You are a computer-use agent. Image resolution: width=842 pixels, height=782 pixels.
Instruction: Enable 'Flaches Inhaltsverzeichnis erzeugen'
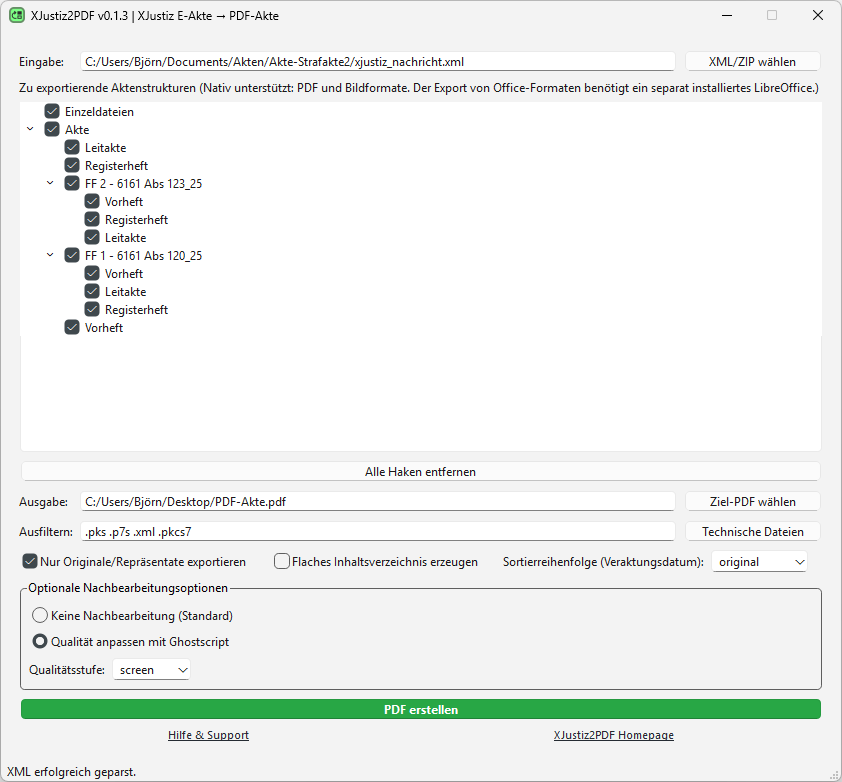281,561
